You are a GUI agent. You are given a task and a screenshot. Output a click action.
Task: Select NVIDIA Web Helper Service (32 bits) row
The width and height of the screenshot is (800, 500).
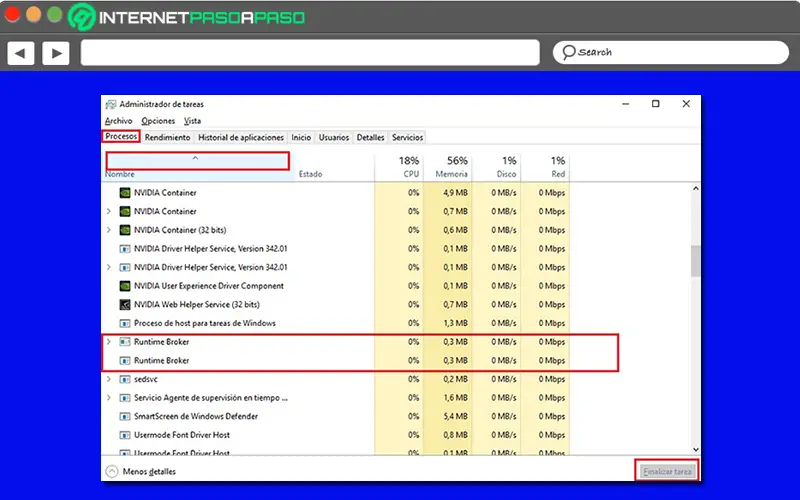[336, 305]
